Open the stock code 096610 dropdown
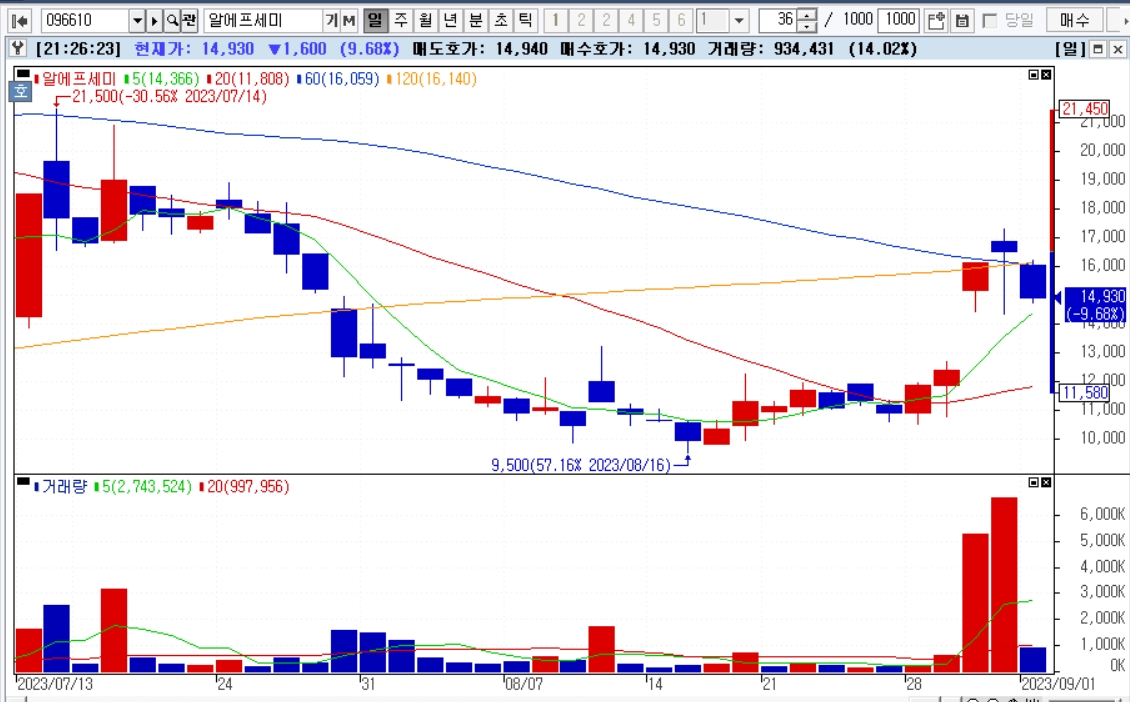Screen dimensions: 1130x702 pos(137,21)
